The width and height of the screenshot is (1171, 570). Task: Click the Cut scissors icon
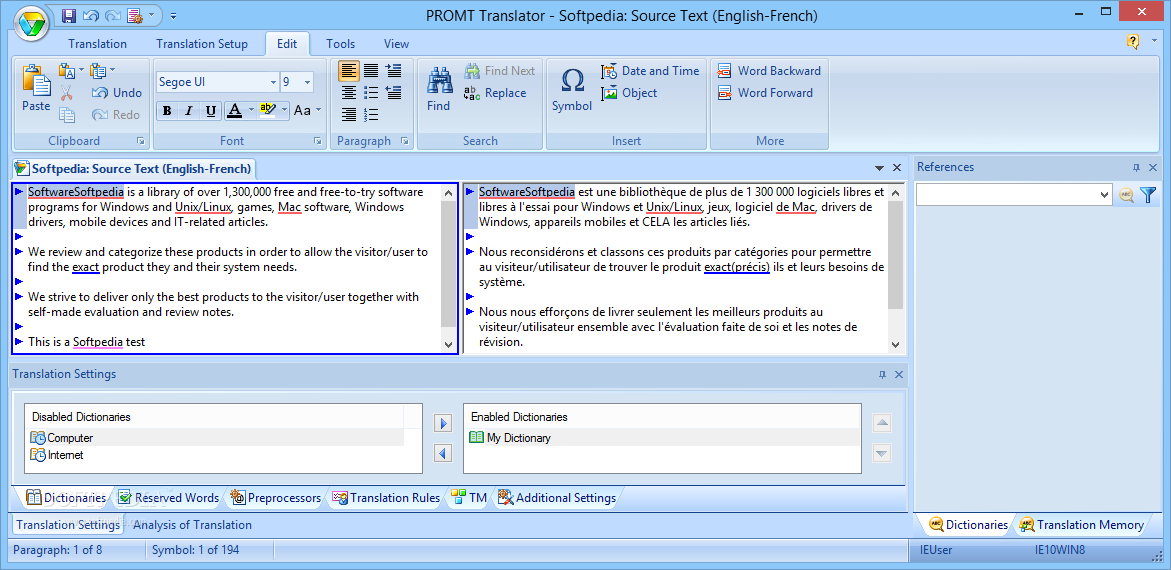pos(66,93)
